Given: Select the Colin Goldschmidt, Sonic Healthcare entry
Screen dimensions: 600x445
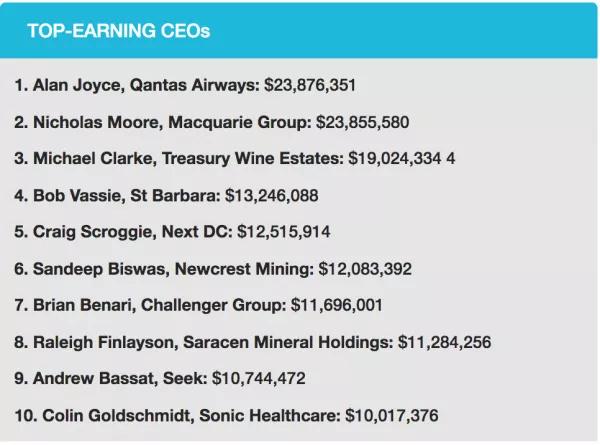Looking at the screenshot, I should pyautogui.click(x=176, y=415).
